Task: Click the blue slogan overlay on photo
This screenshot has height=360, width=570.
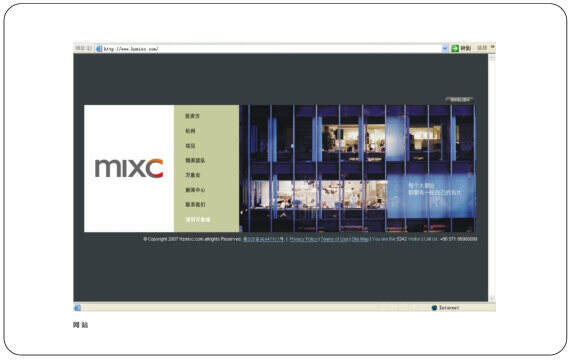Action: [431, 197]
